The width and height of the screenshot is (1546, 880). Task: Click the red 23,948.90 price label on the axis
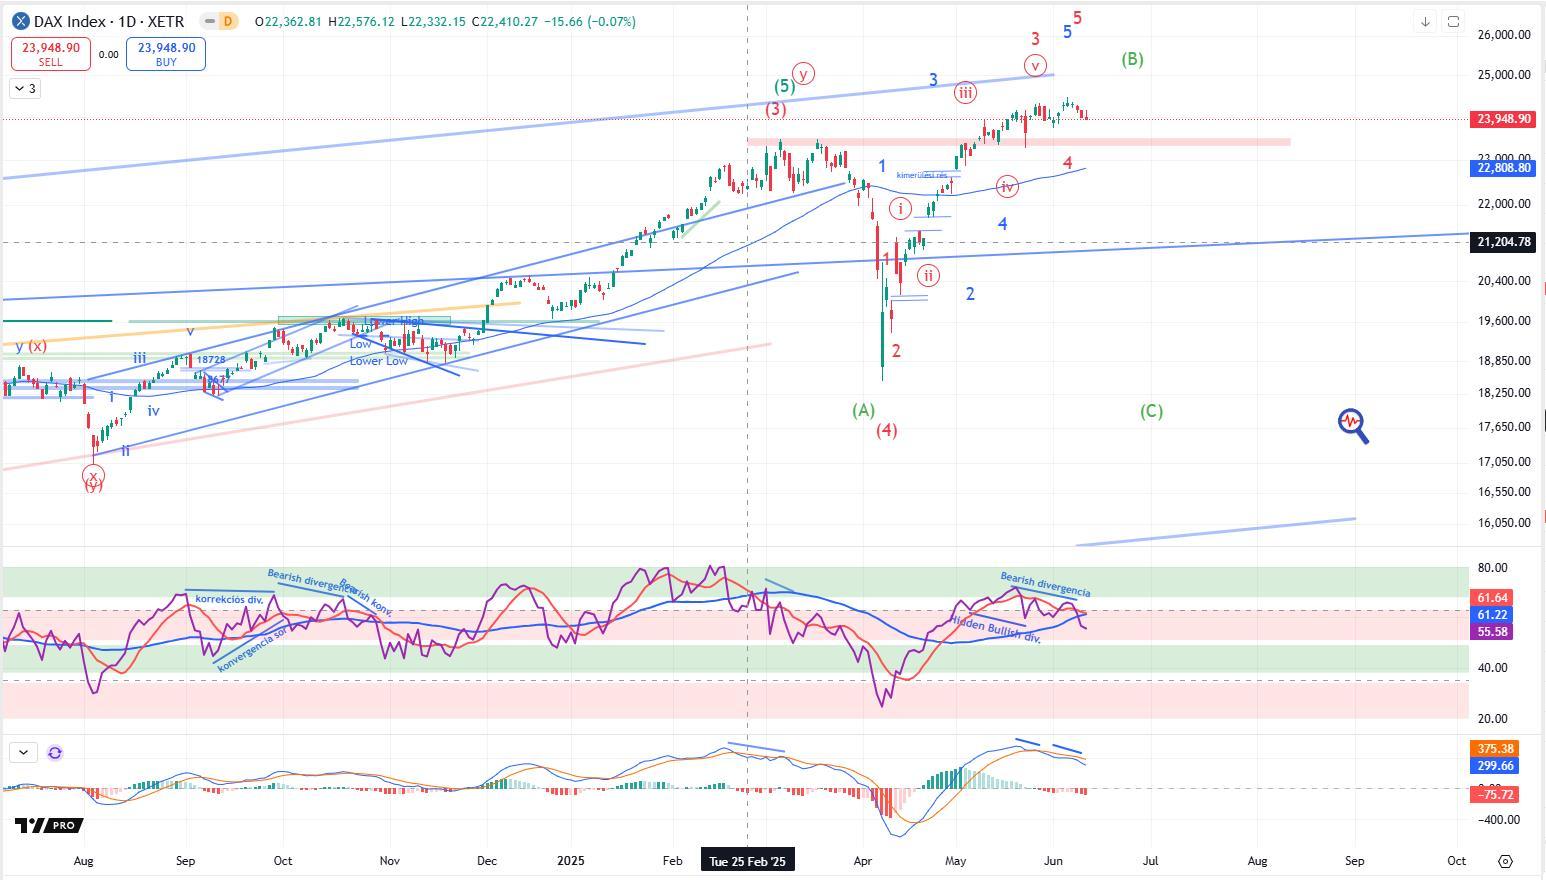(1504, 119)
